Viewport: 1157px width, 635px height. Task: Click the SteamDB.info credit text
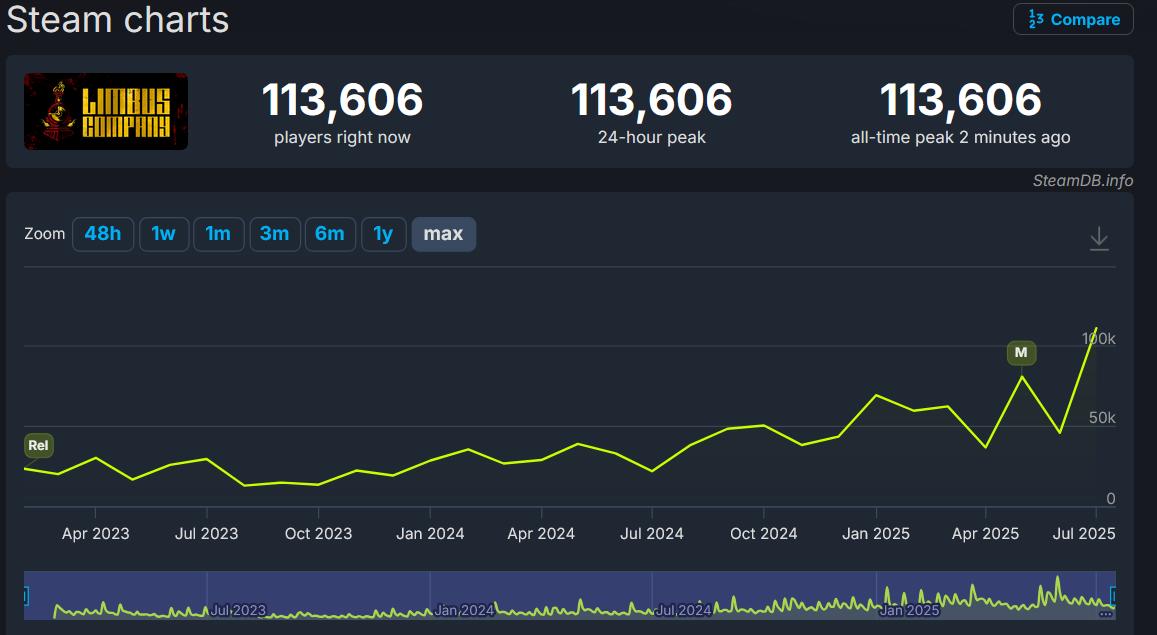tap(1082, 181)
